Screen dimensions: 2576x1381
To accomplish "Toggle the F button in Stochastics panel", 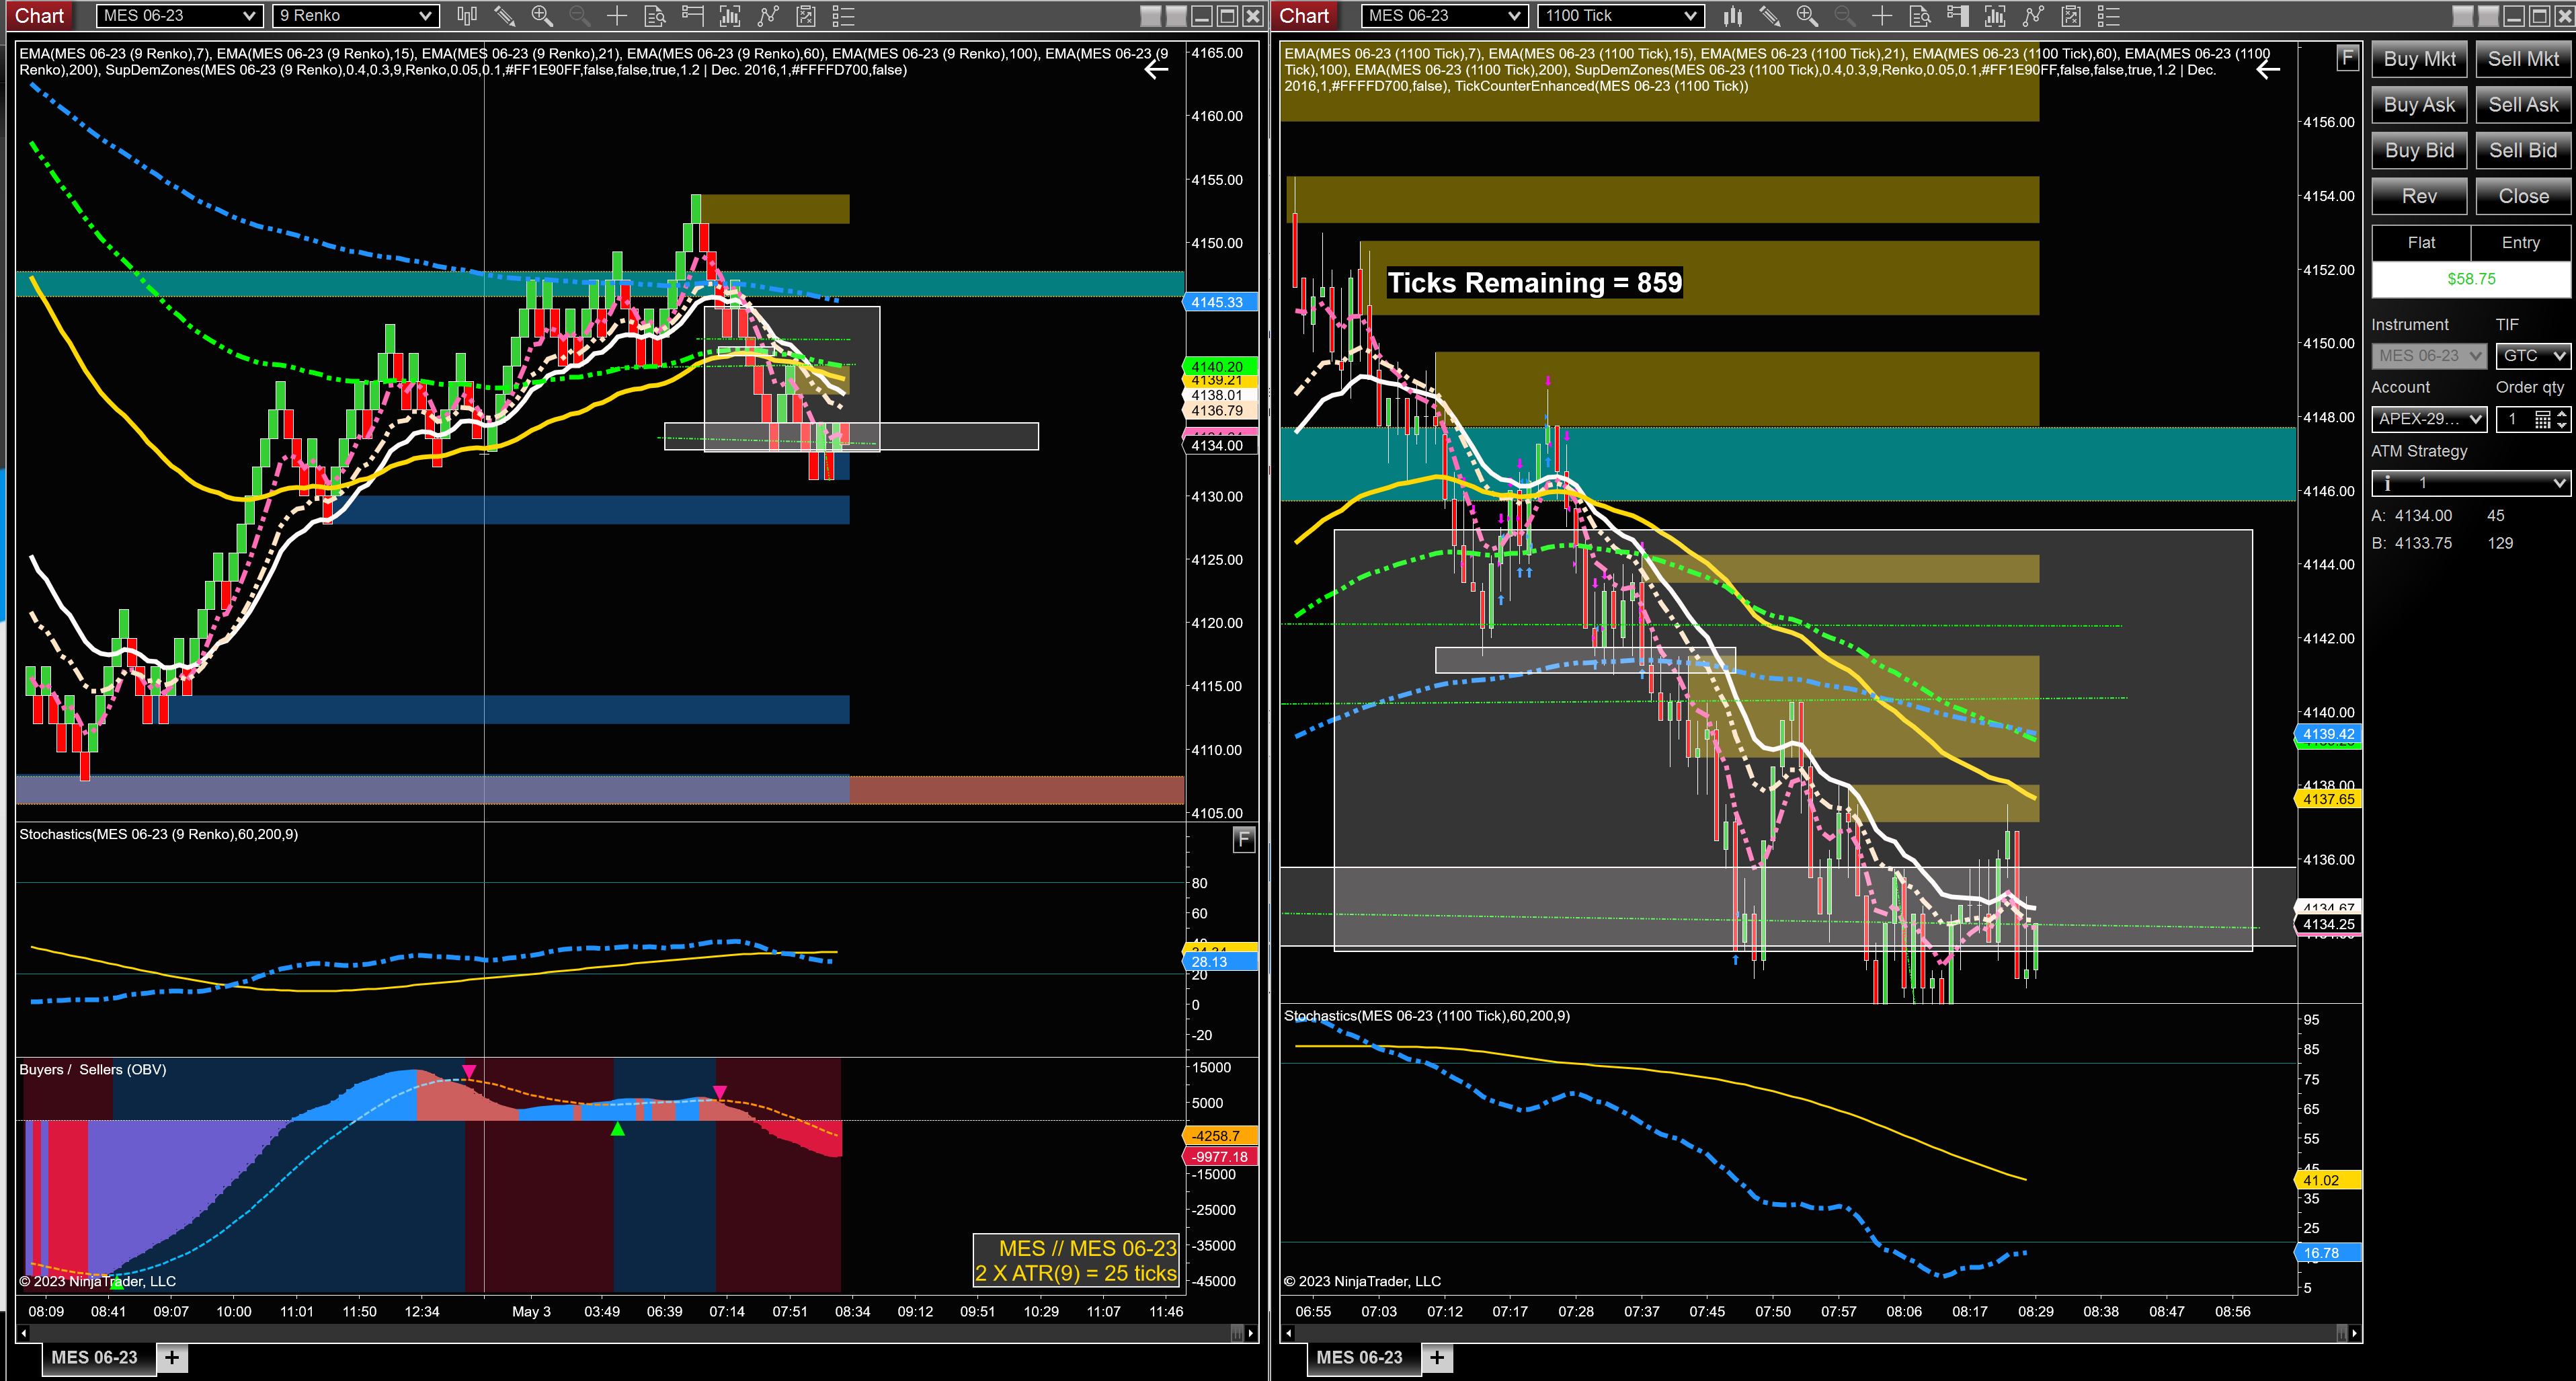I will (1243, 839).
